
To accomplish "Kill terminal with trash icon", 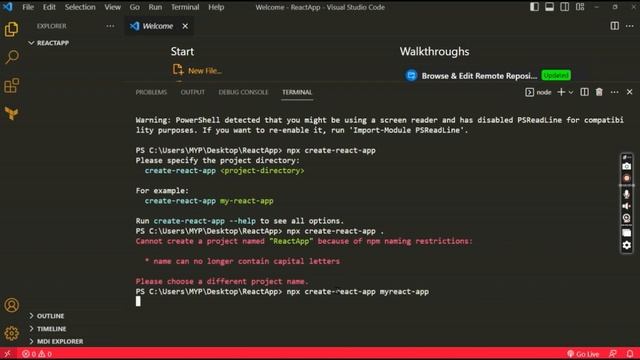I will click(x=599, y=92).
